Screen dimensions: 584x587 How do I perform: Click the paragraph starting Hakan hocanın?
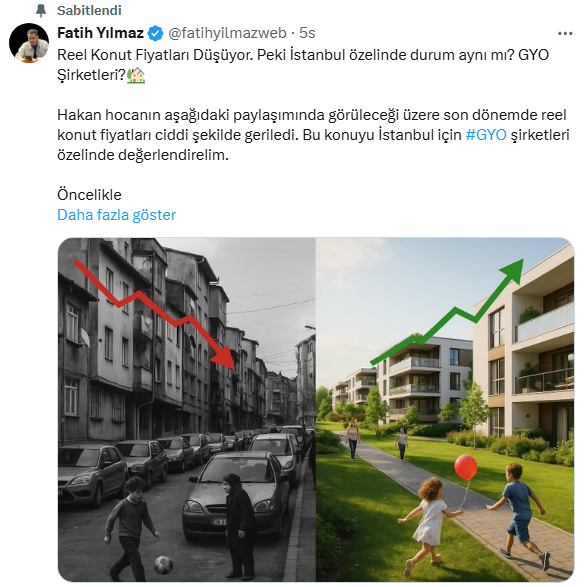coord(313,135)
